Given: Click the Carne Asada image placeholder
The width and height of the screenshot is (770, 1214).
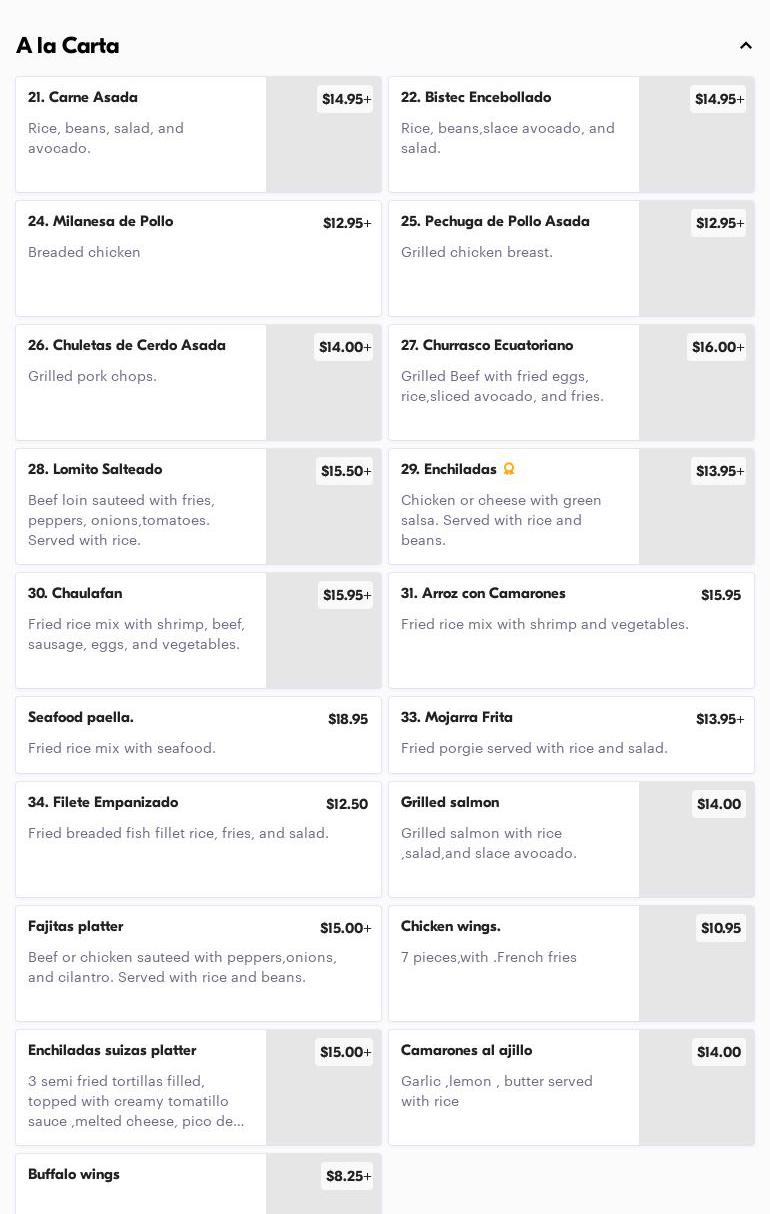Looking at the screenshot, I should pyautogui.click(x=323, y=150).
